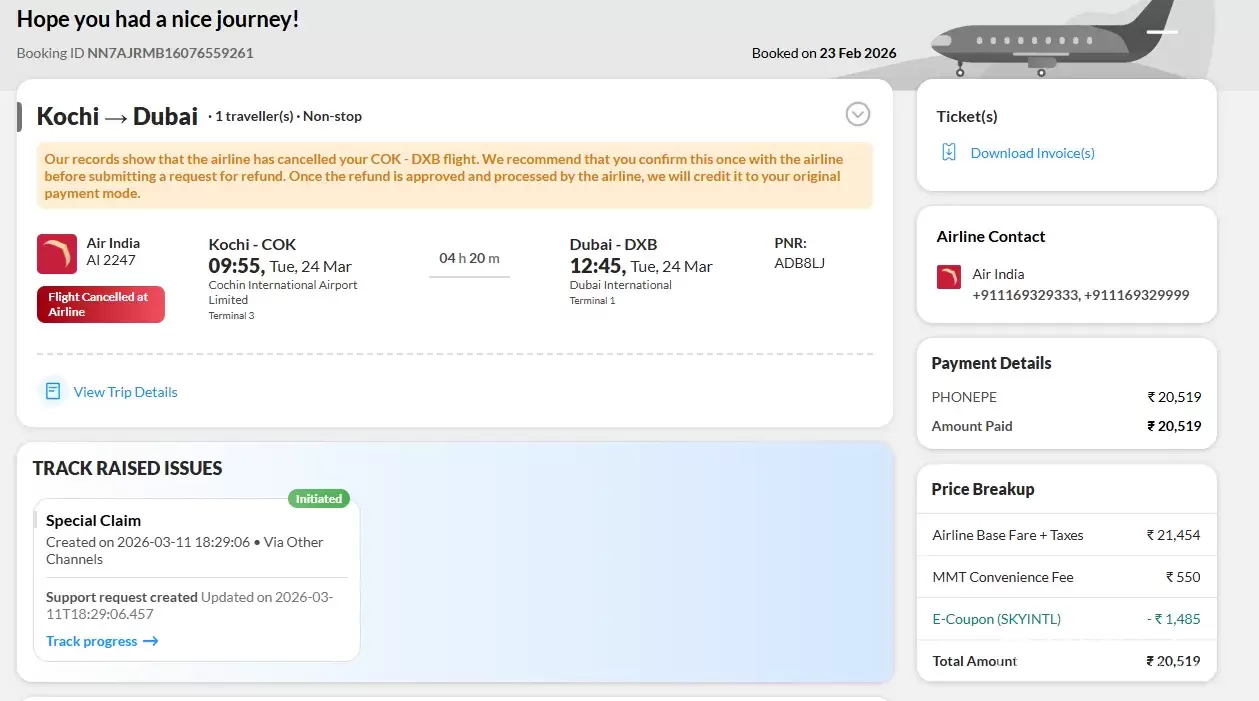
Task: Select the PNR code ADB8LJ
Action: [800, 264]
